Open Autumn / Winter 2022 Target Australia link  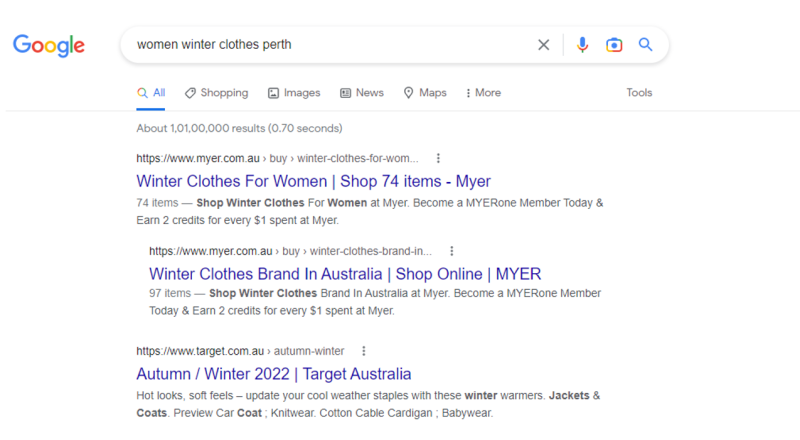tap(273, 374)
